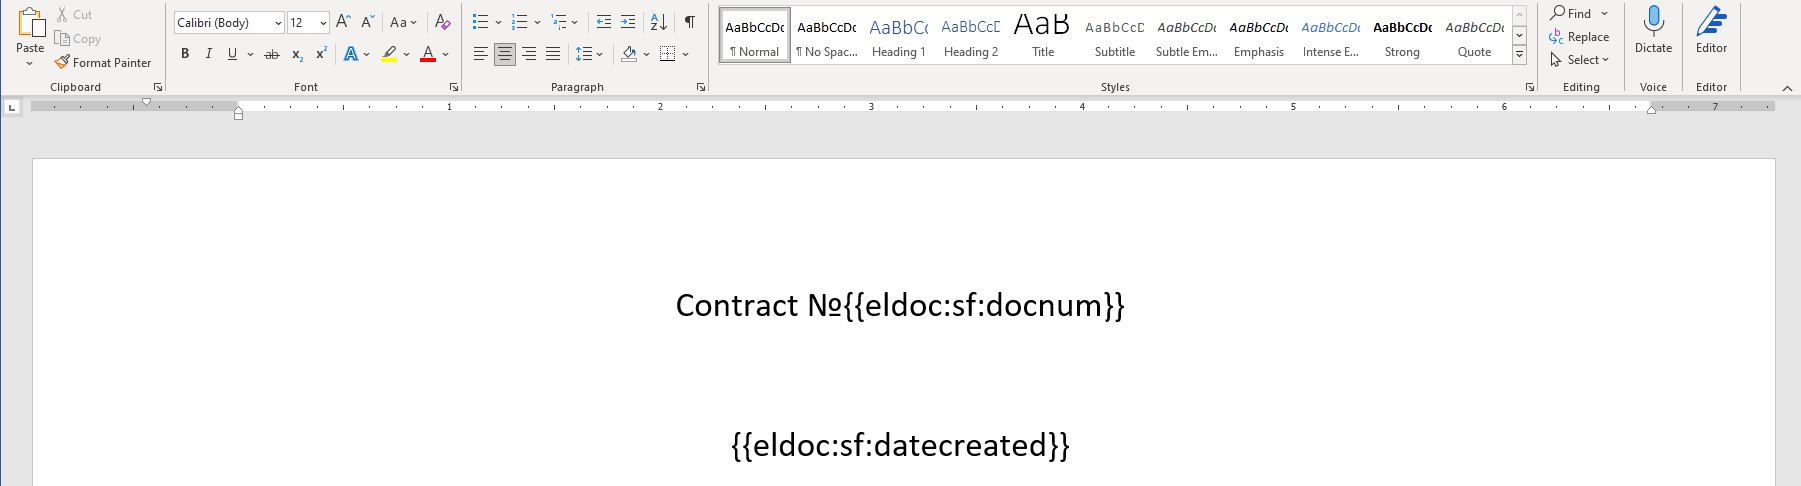
Task: Click the Sort A-Z icon
Action: click(x=658, y=22)
